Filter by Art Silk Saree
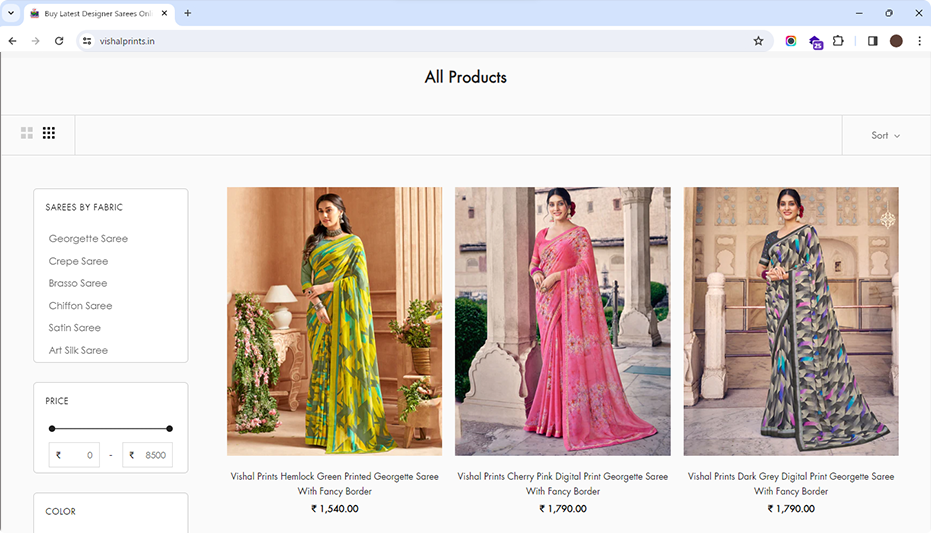 tap(78, 350)
